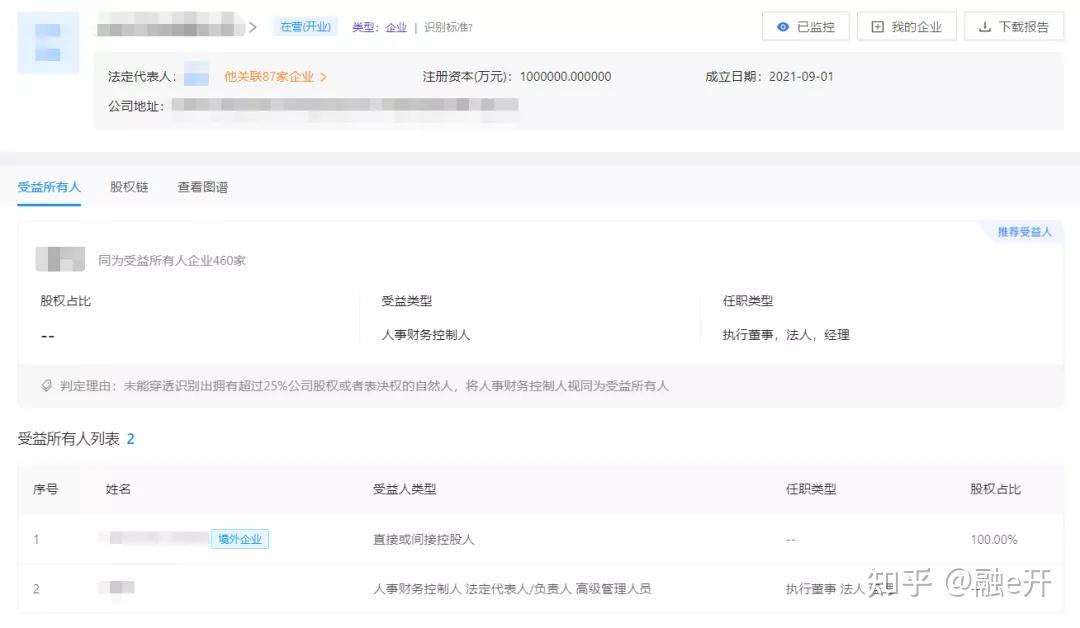The image size is (1080, 628).
Task: Click blurred owner name in row 1
Action: pyautogui.click(x=155, y=538)
